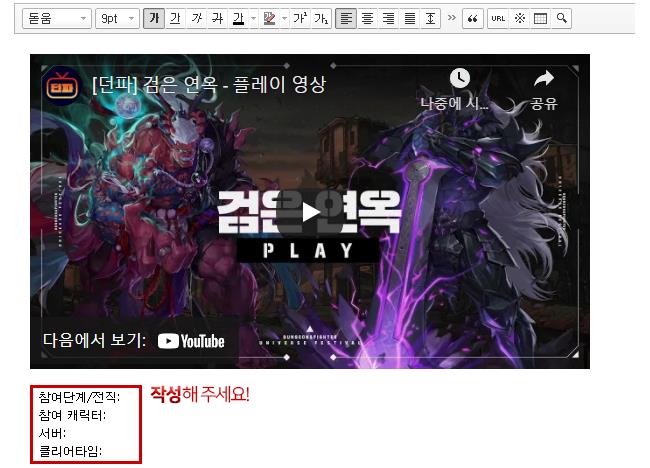
Task: Expand the font color picker arrow
Action: 254,19
